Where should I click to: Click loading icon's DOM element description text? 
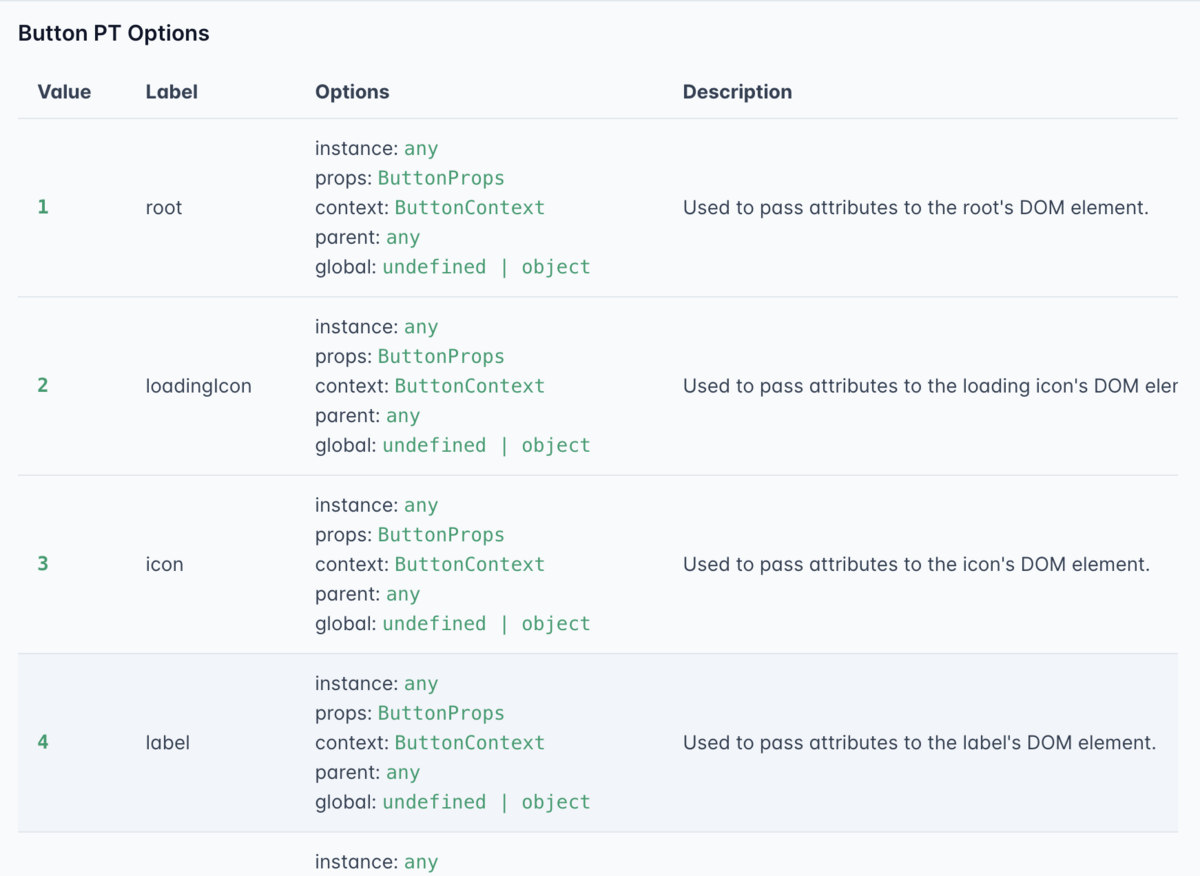click(930, 386)
